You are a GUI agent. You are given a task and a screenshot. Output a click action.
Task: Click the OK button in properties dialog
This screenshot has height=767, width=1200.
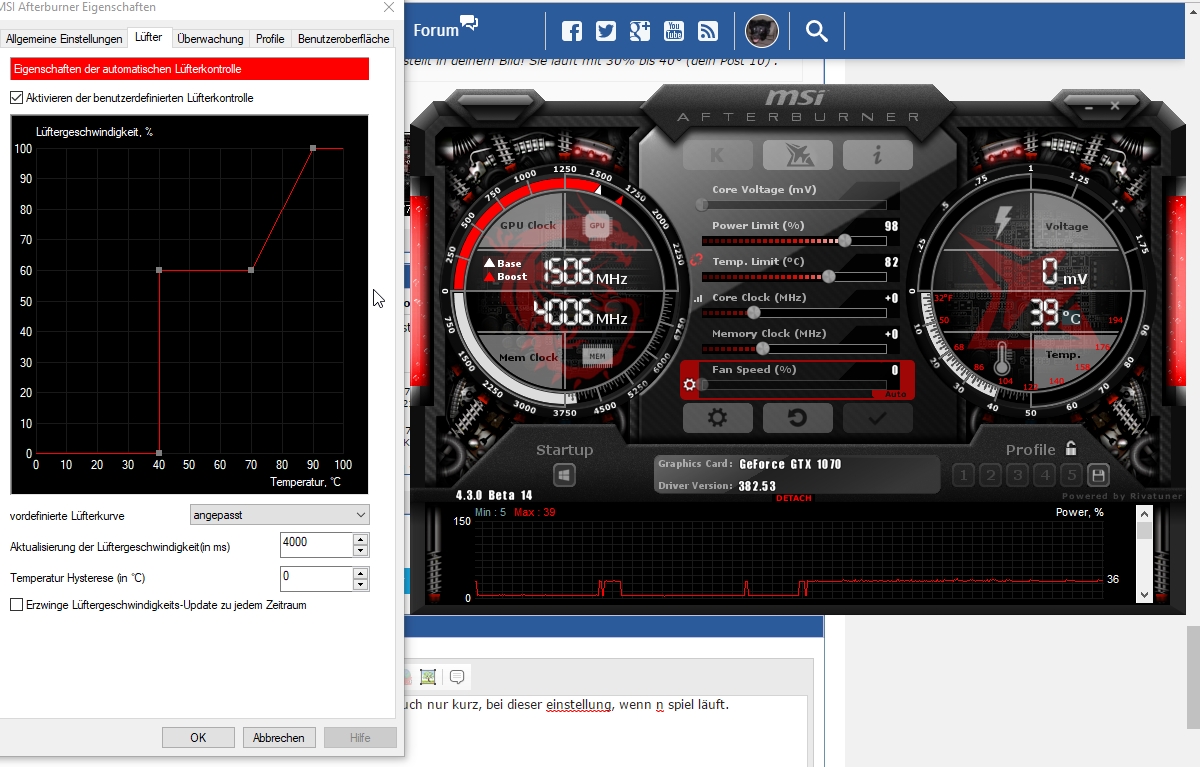coord(198,737)
